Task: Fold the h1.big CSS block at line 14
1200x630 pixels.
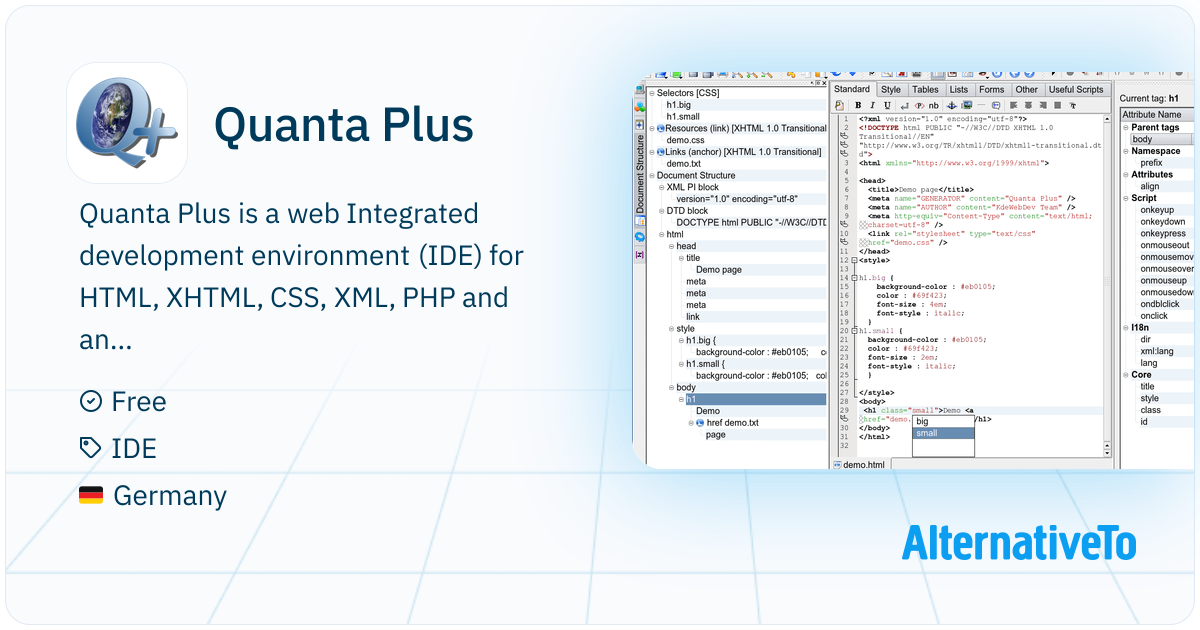Action: point(855,277)
